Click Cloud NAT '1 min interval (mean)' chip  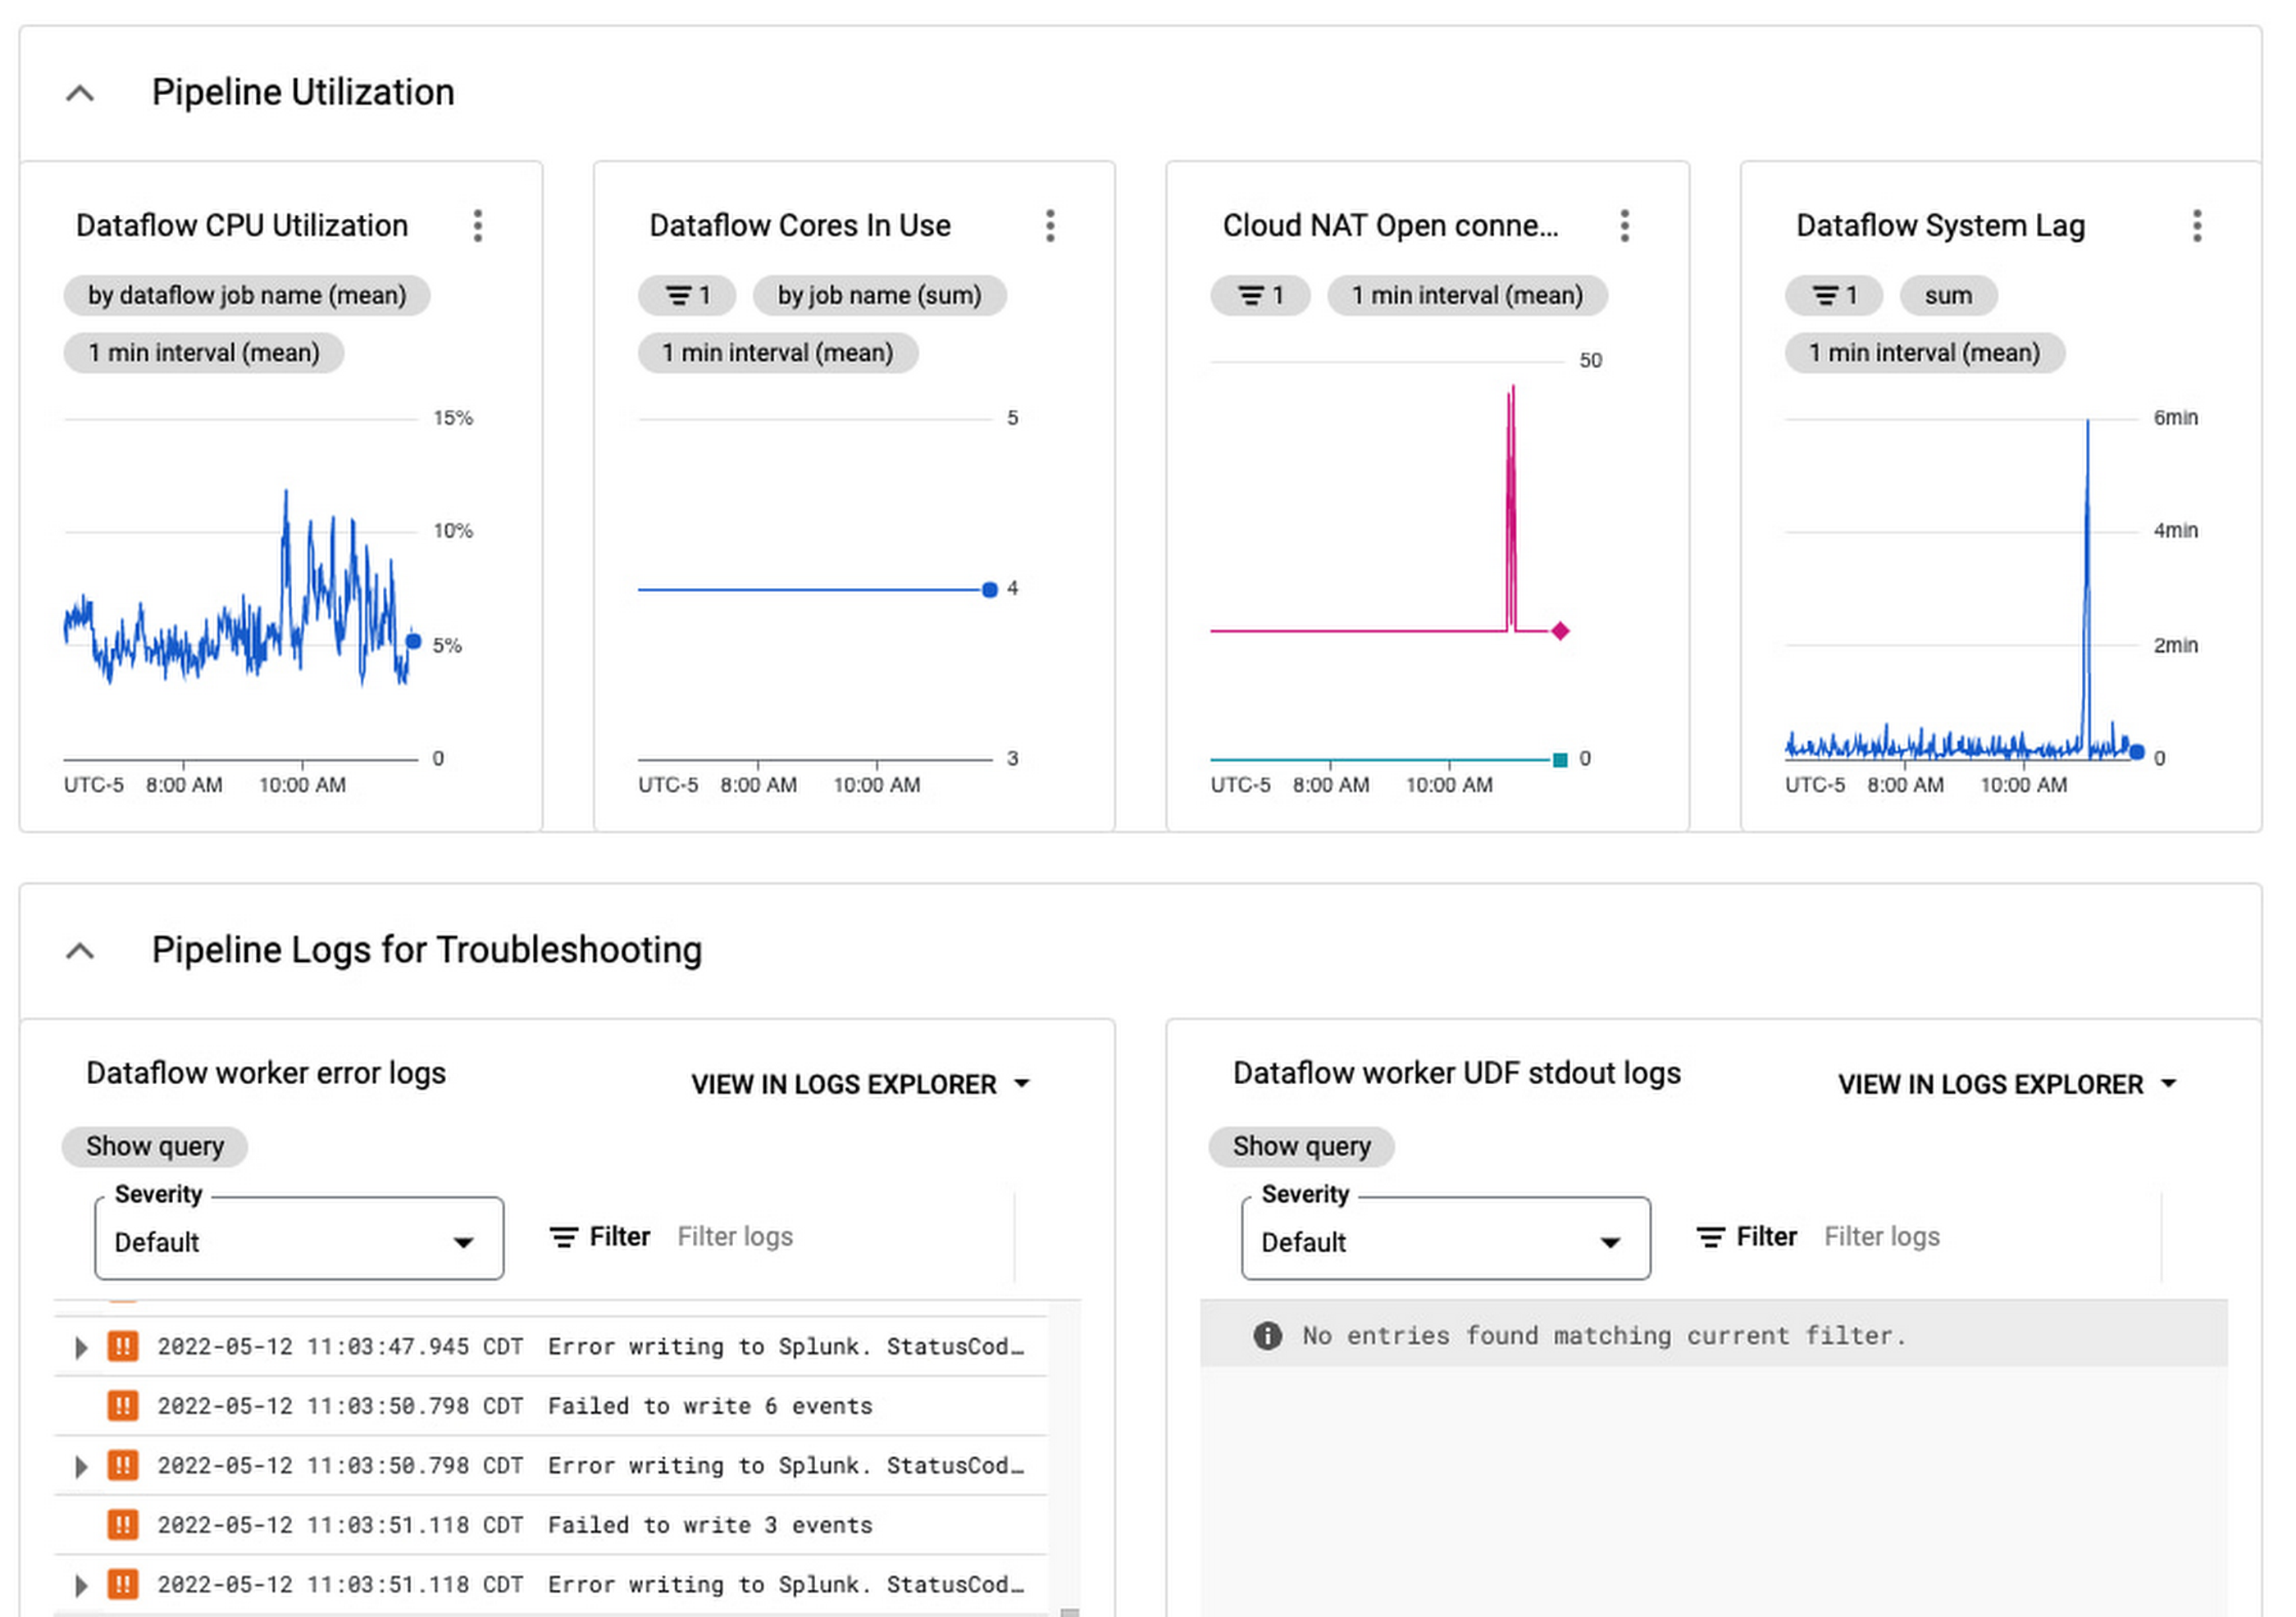tap(1468, 296)
